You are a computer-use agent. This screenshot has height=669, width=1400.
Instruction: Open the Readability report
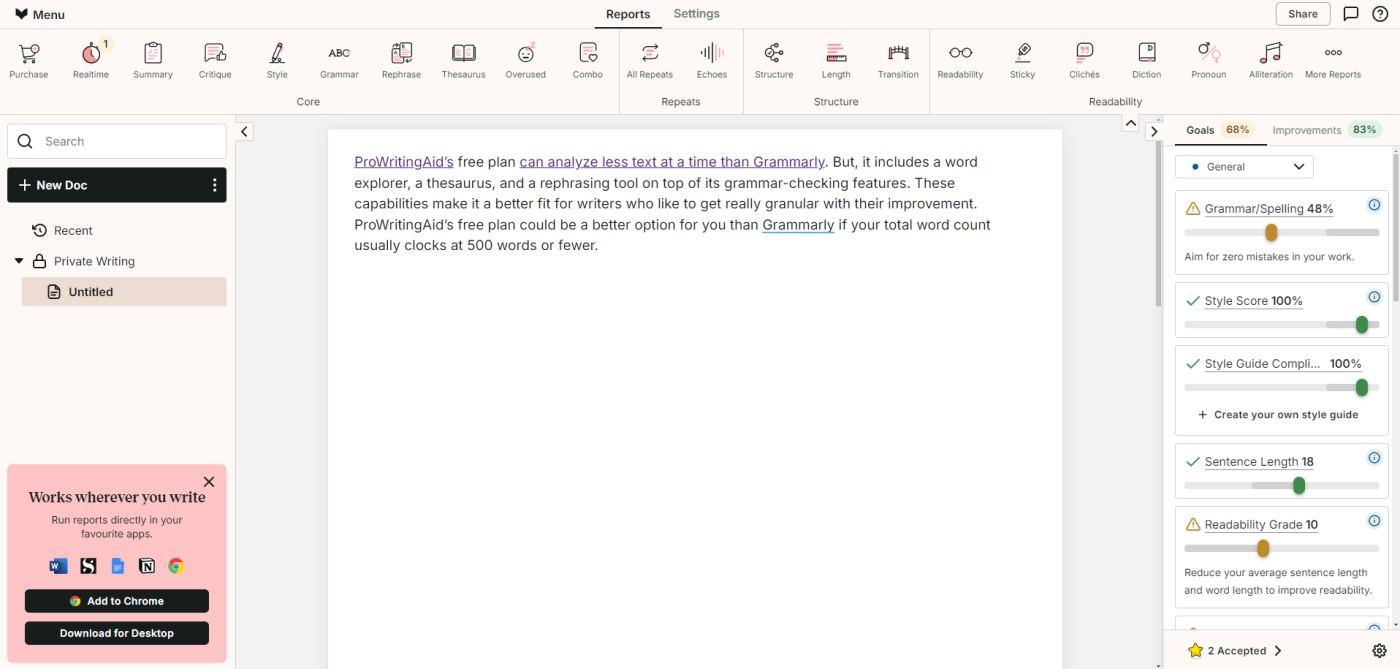960,60
